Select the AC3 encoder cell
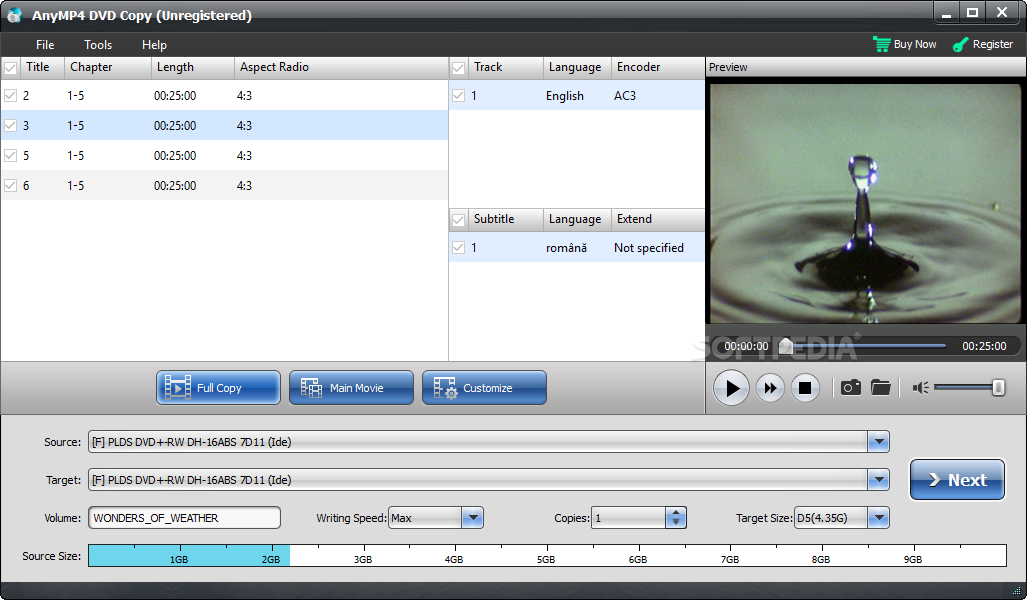1027x600 pixels. coord(625,96)
